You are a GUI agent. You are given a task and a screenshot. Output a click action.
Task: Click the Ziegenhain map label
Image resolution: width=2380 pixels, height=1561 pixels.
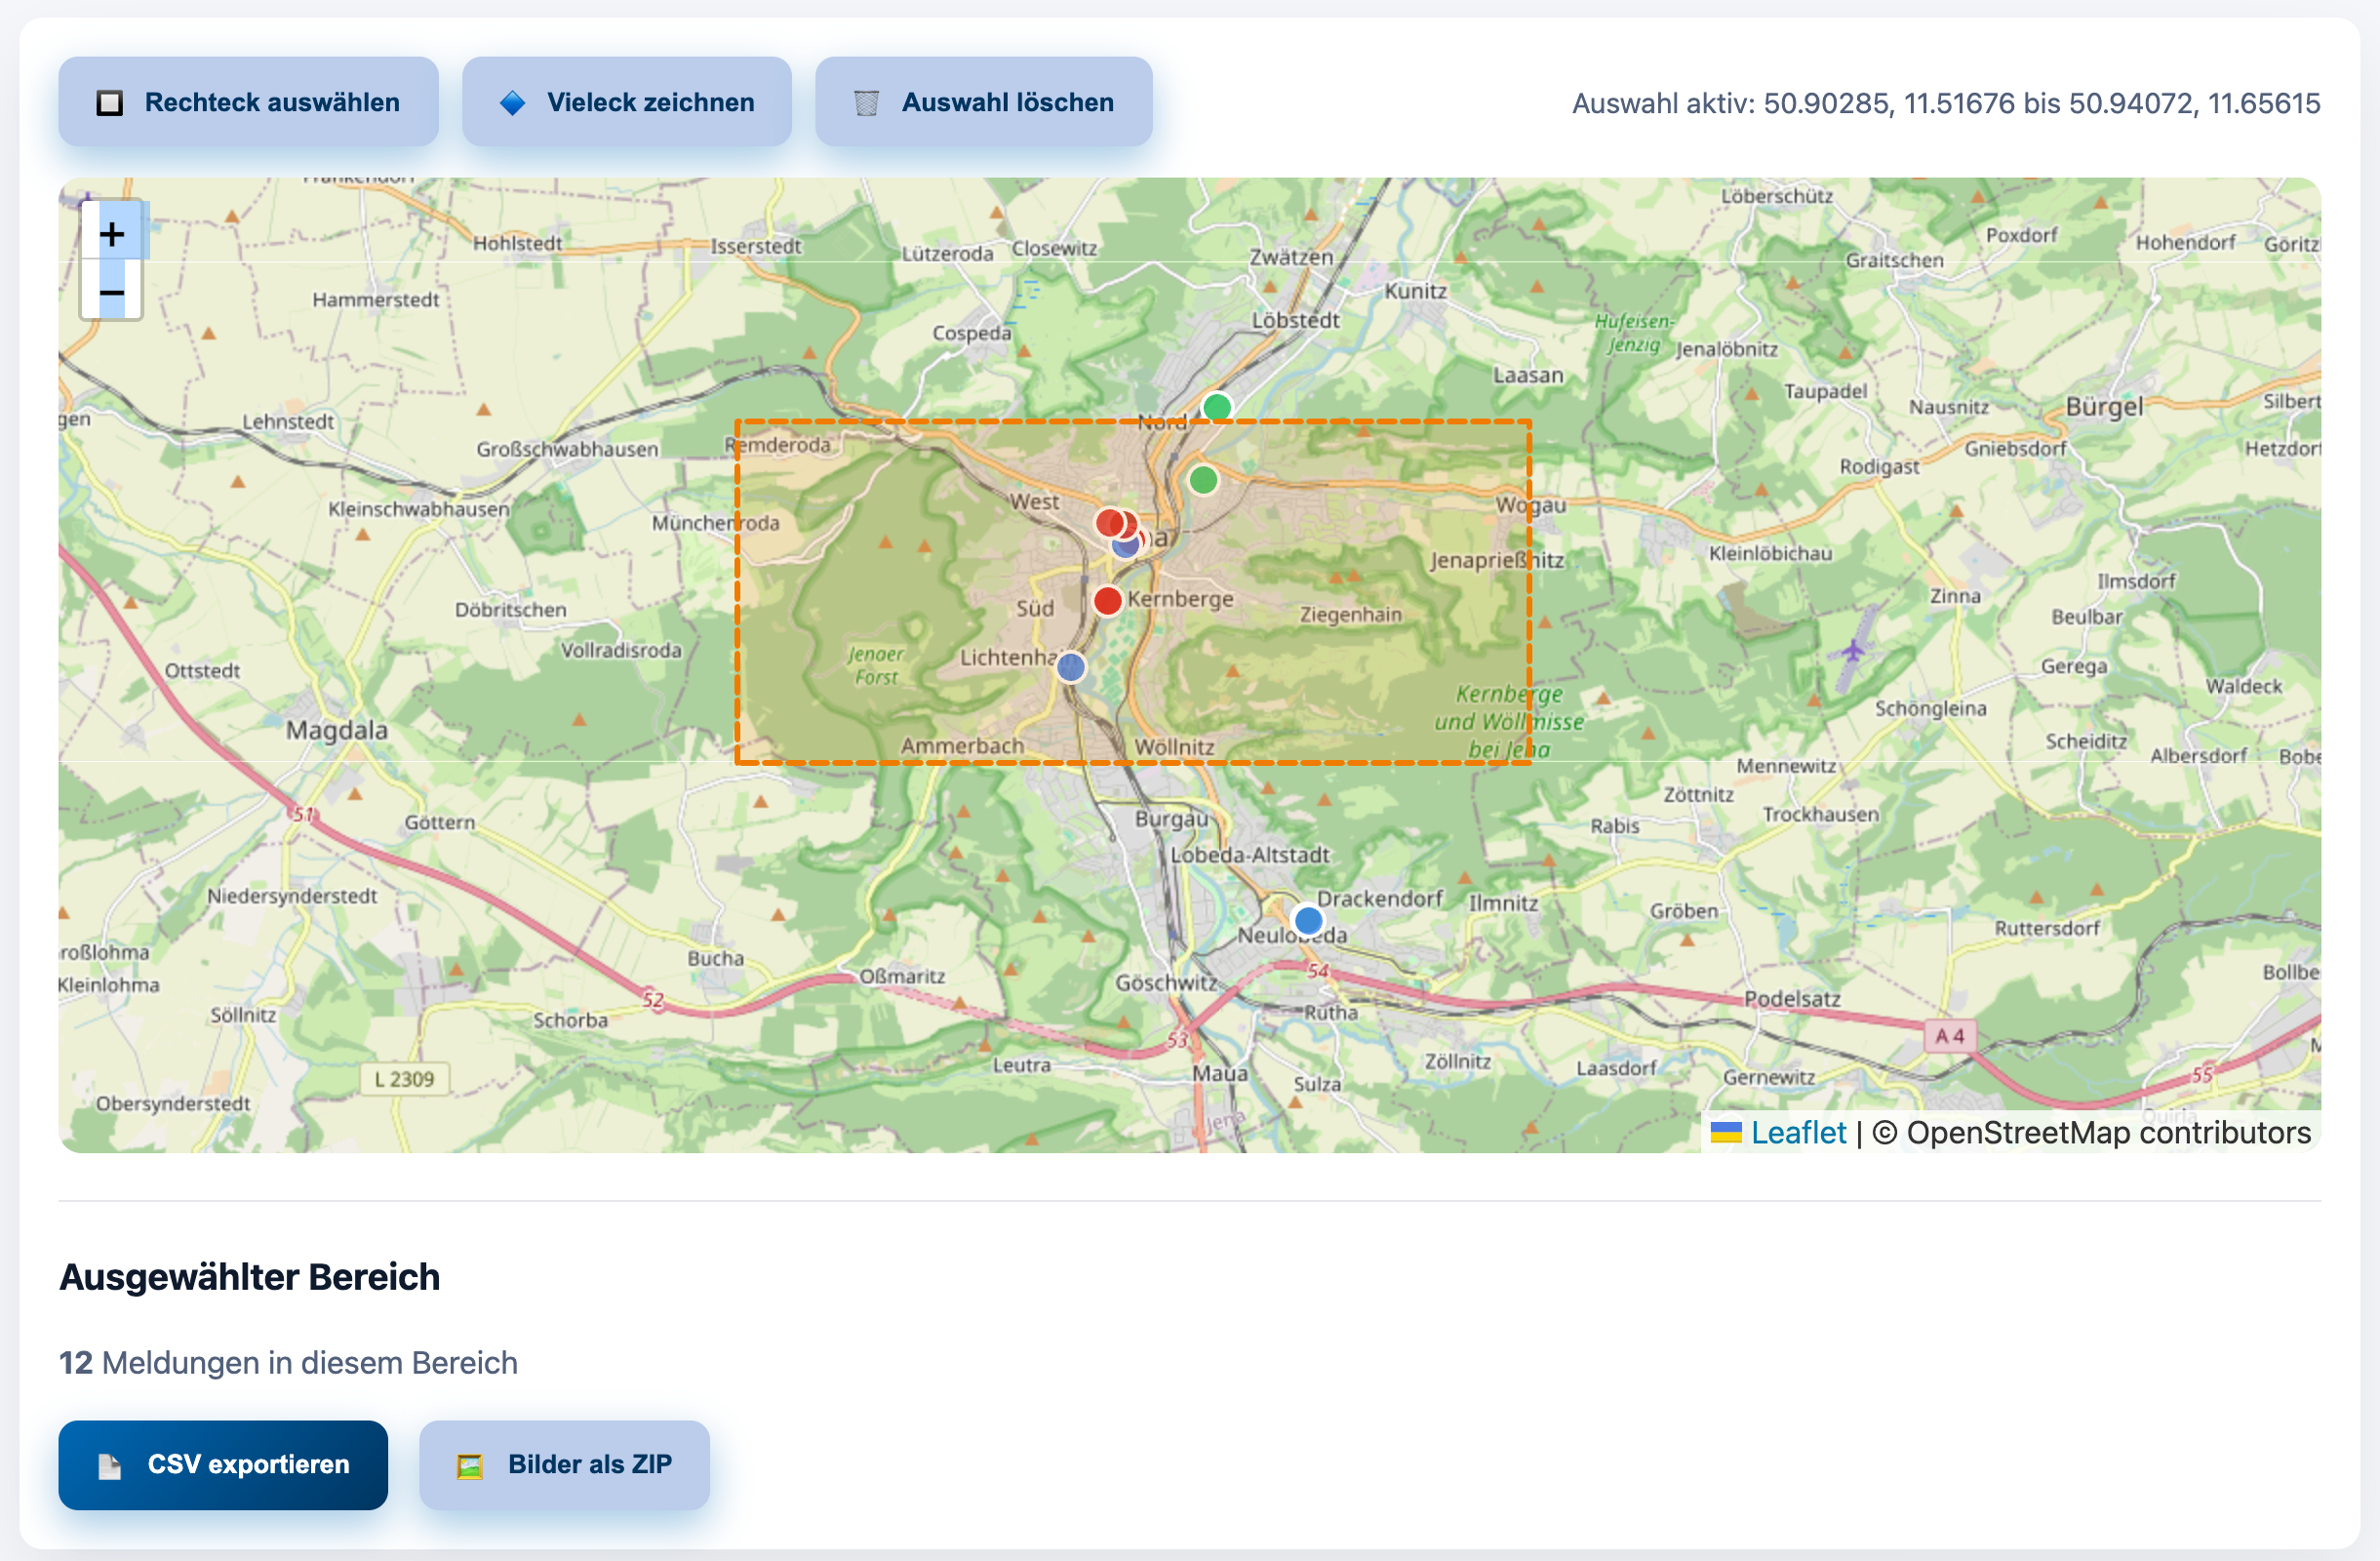(x=1350, y=614)
